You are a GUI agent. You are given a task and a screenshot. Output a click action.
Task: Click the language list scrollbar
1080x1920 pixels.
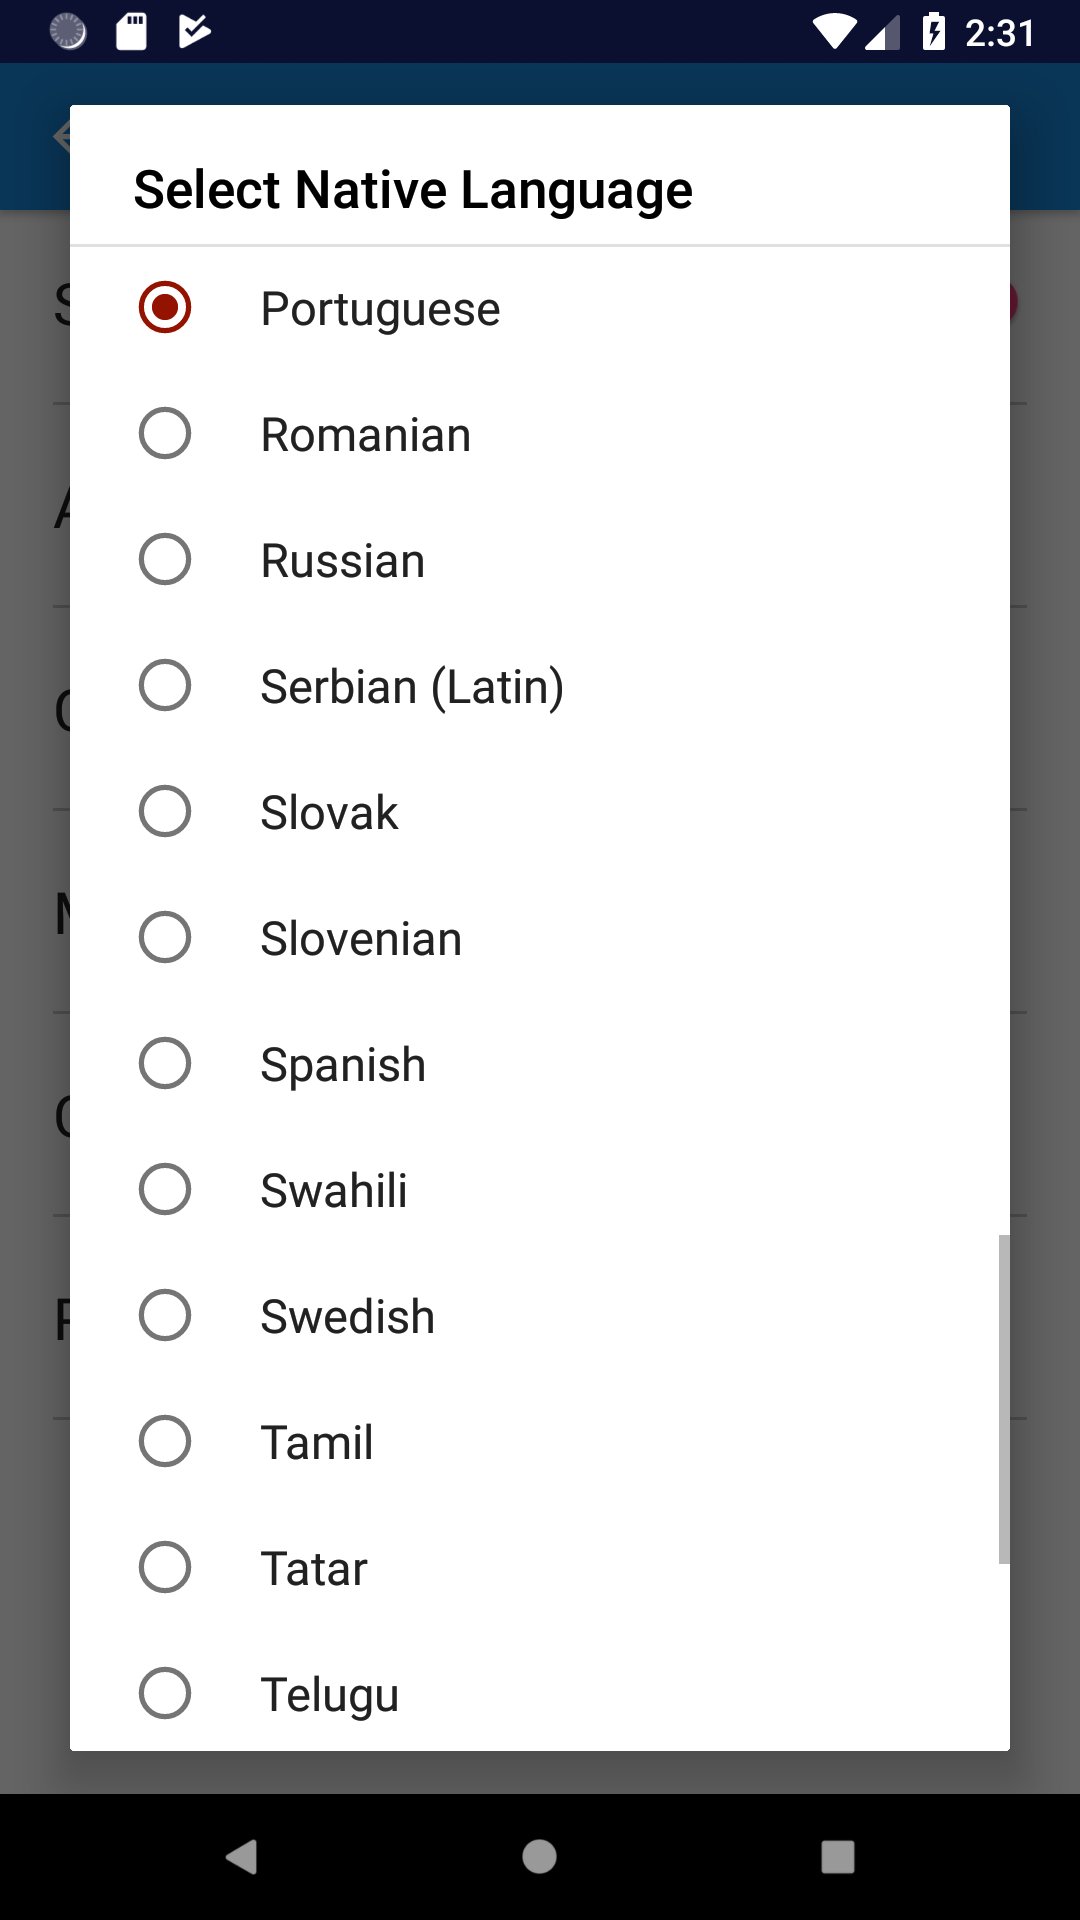click(1003, 1398)
